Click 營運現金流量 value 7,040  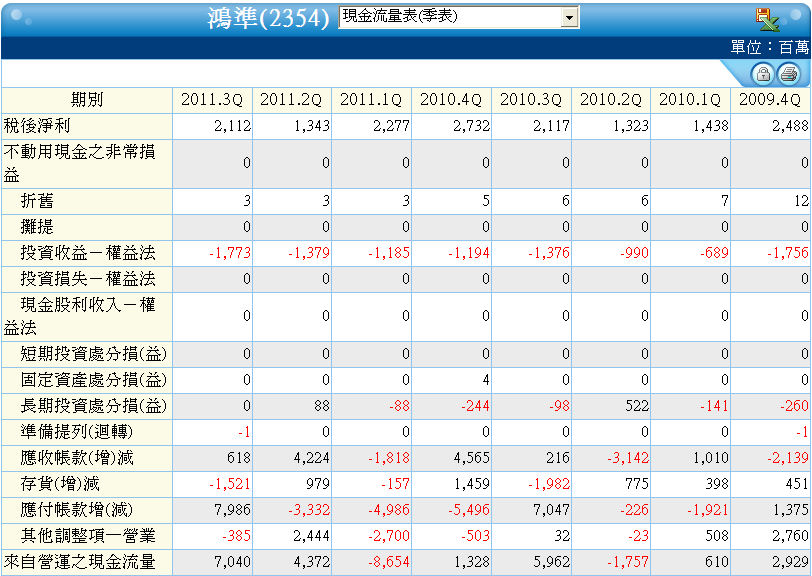pos(233,562)
